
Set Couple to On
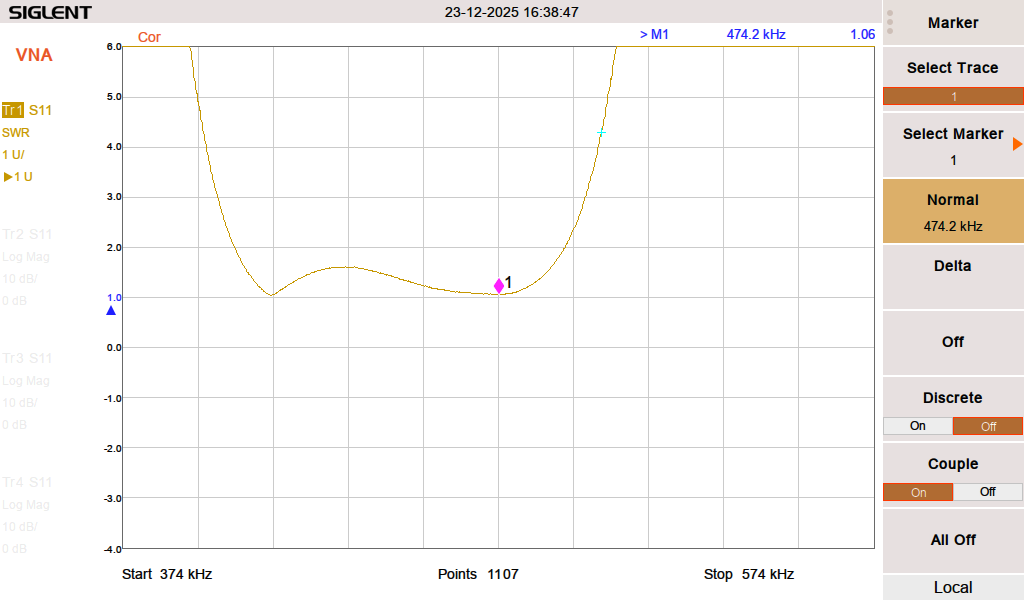pos(917,492)
